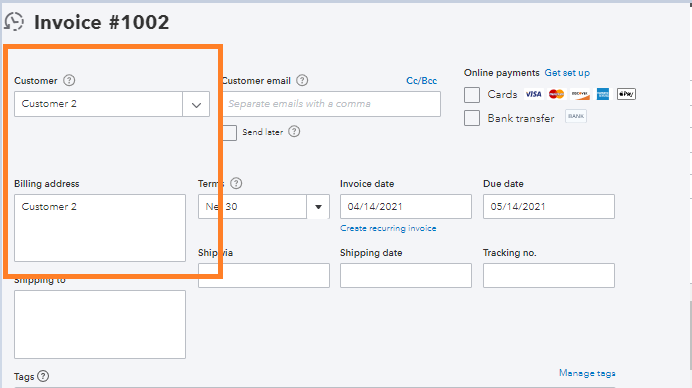Open the help icon beside Send later
The image size is (692, 388).
pyautogui.click(x=294, y=132)
